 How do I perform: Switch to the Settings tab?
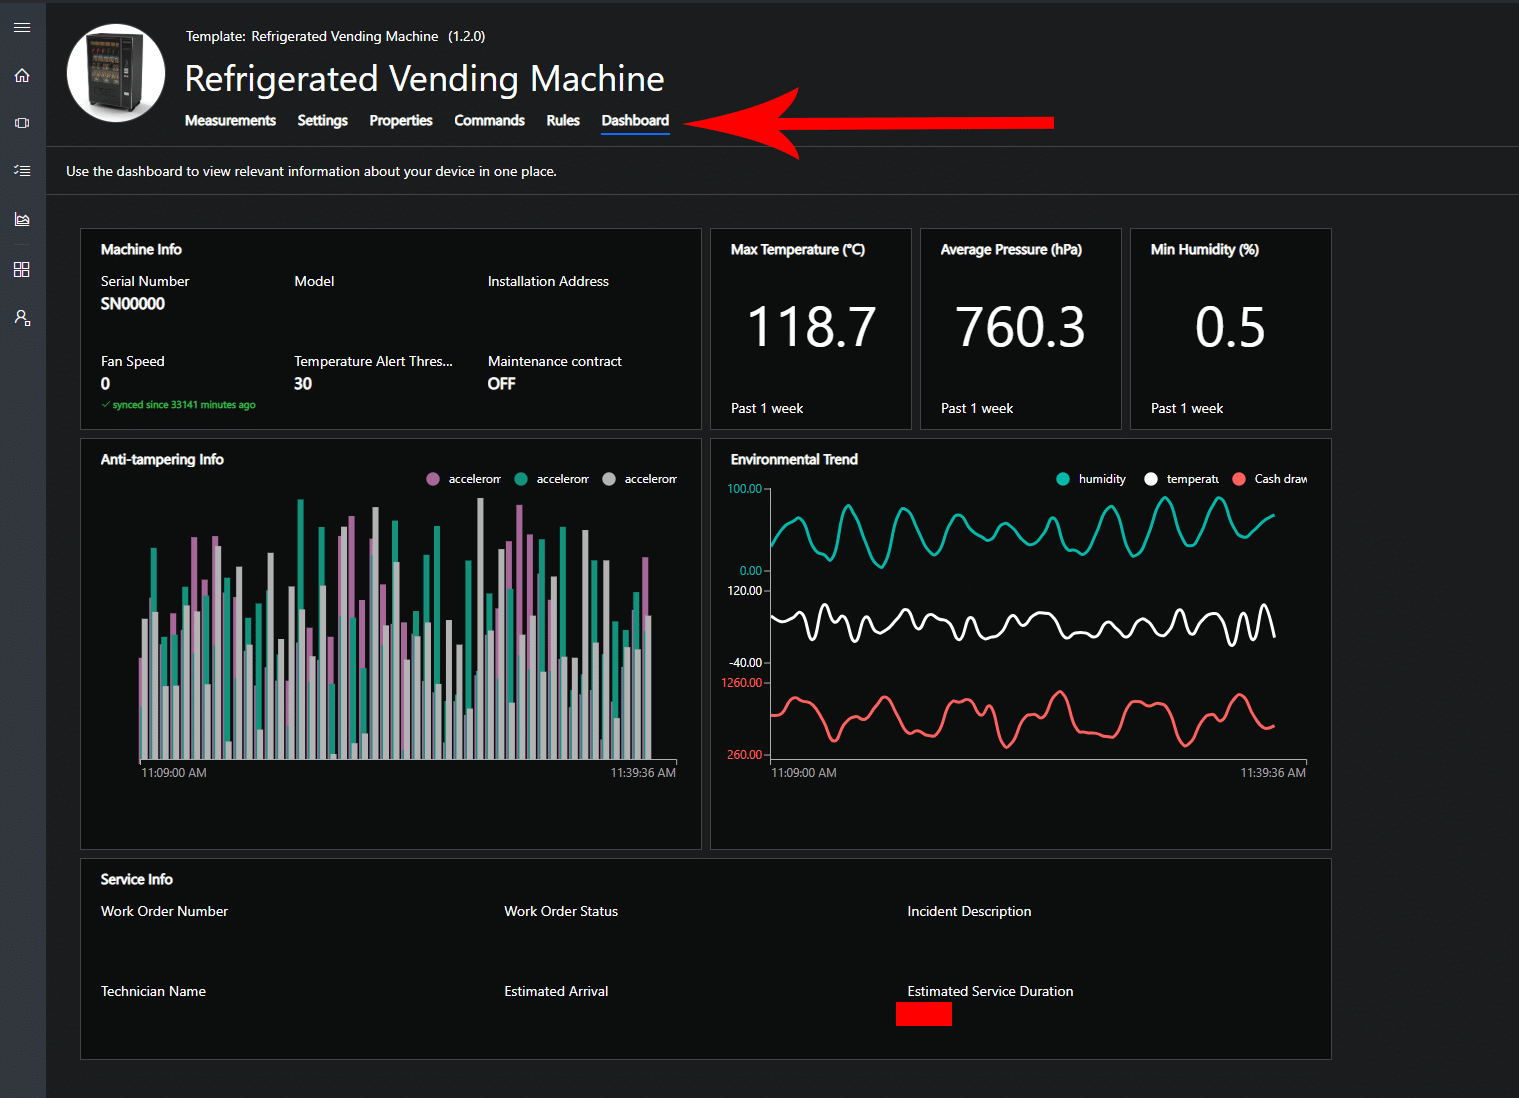tap(322, 120)
